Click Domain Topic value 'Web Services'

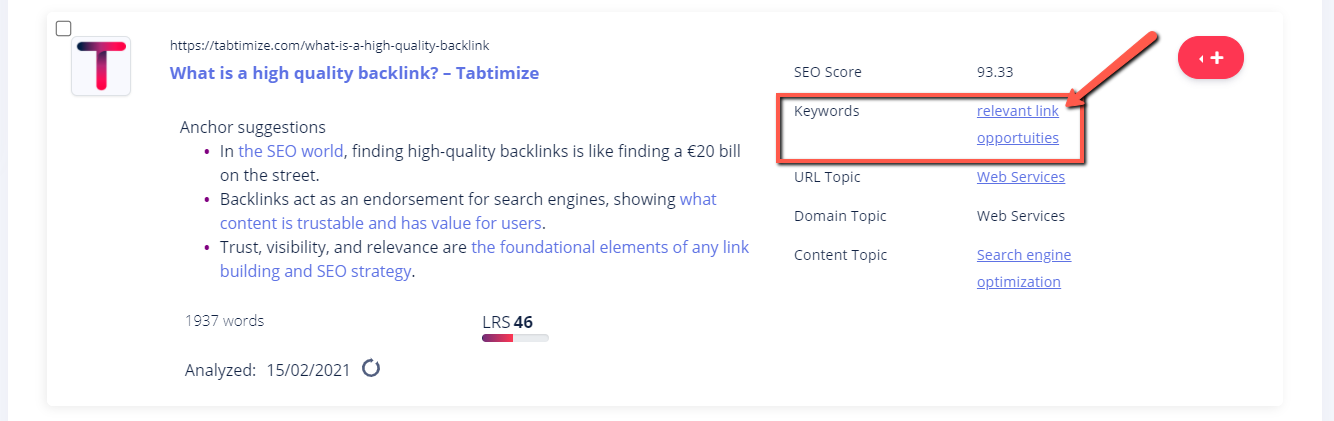point(1021,216)
